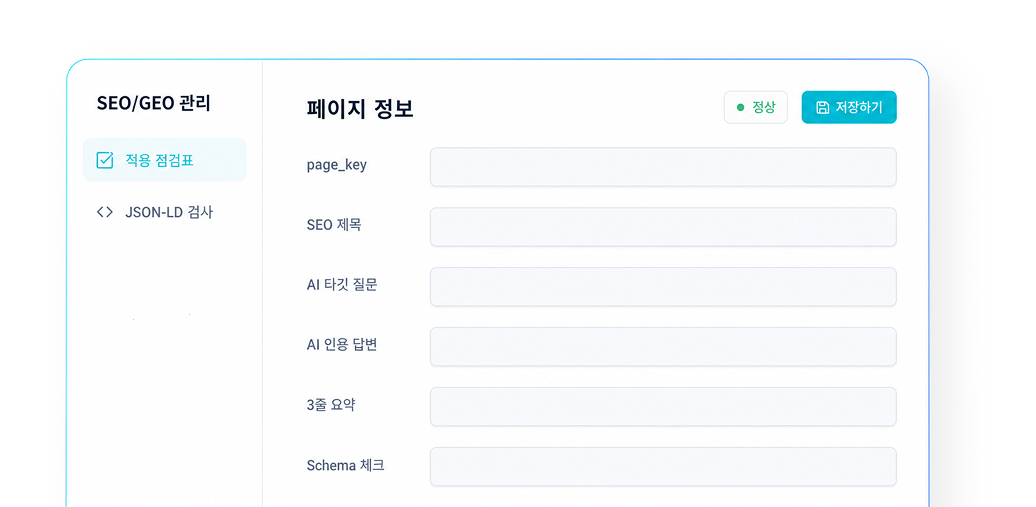Click the 정상 status badge
Viewport: 1036px width, 507px height.
(756, 107)
